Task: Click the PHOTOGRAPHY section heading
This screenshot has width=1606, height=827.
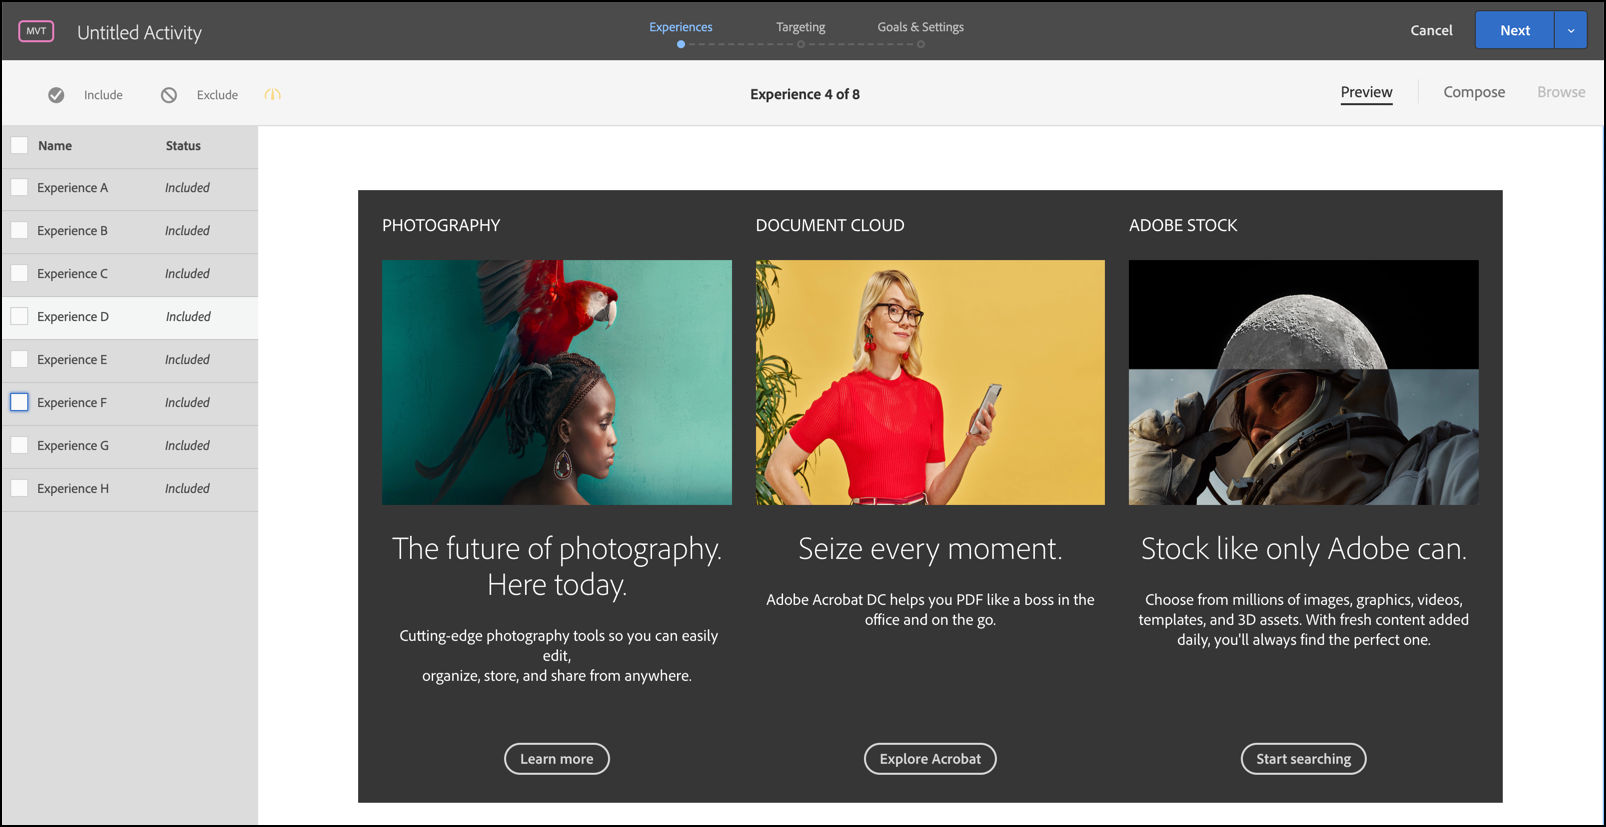Action: [441, 225]
